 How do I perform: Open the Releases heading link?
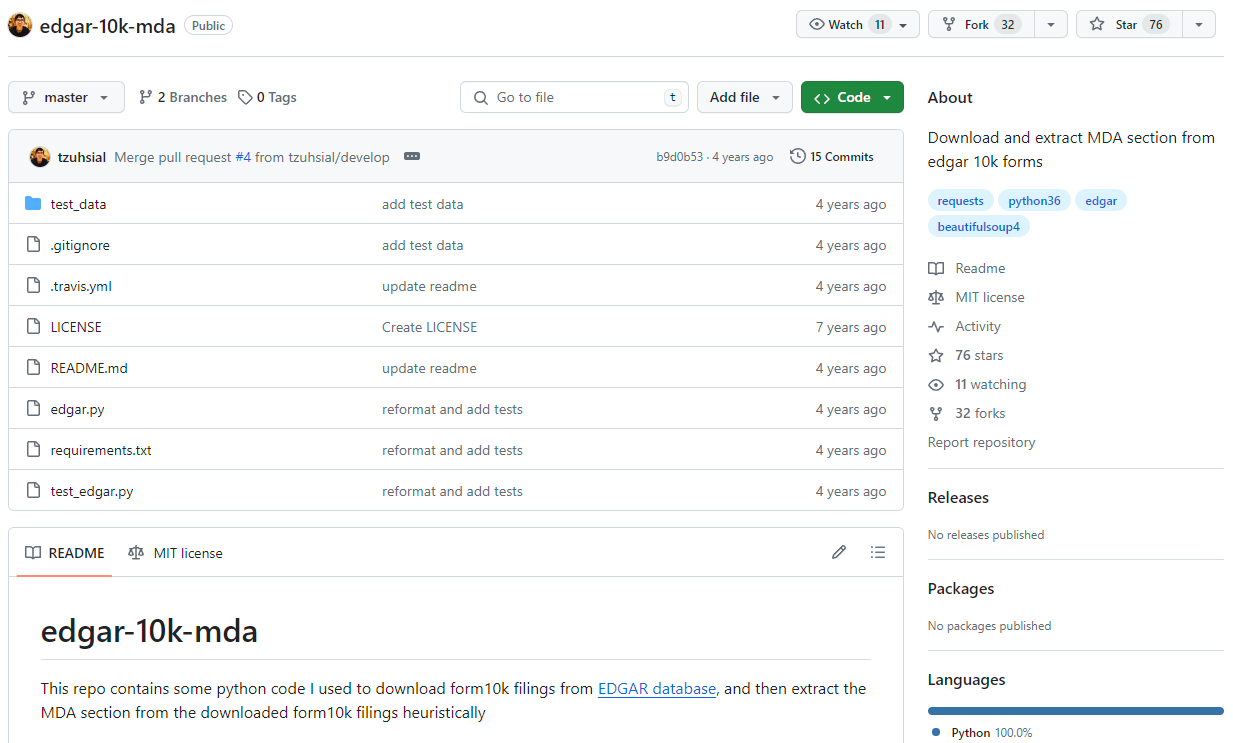coord(958,497)
